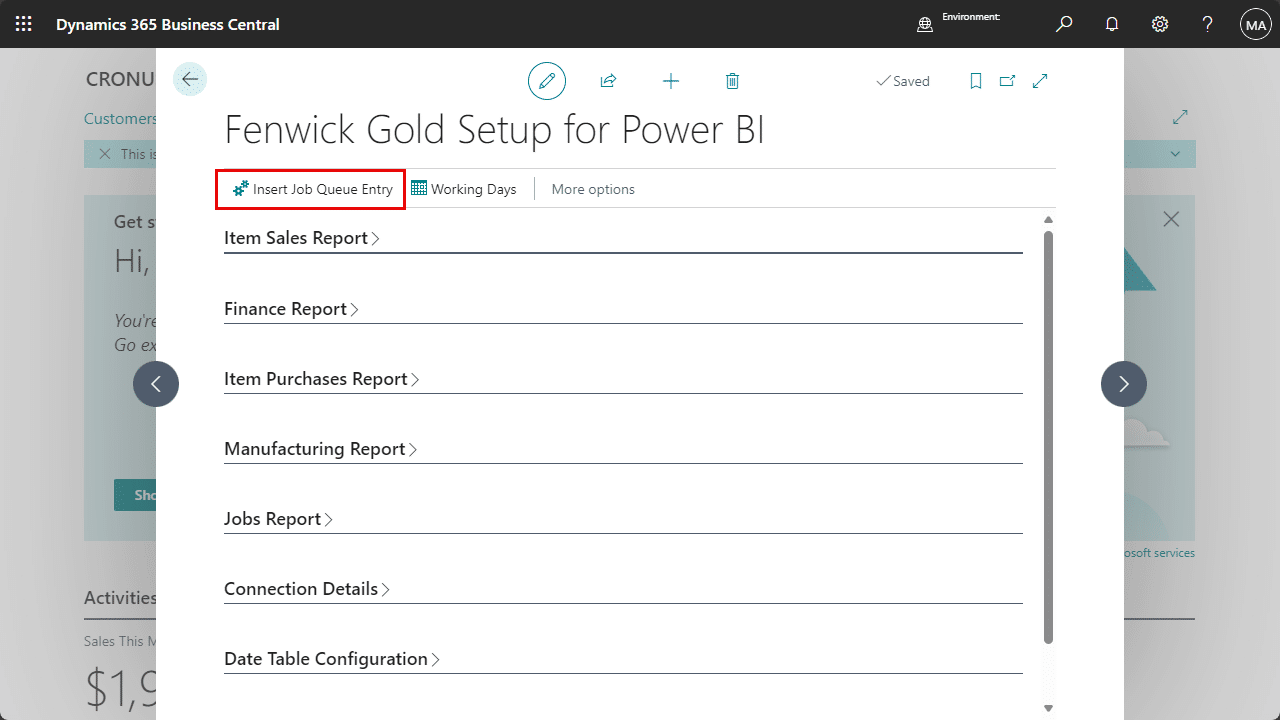Click the scrollbar up arrow

(x=1048, y=220)
